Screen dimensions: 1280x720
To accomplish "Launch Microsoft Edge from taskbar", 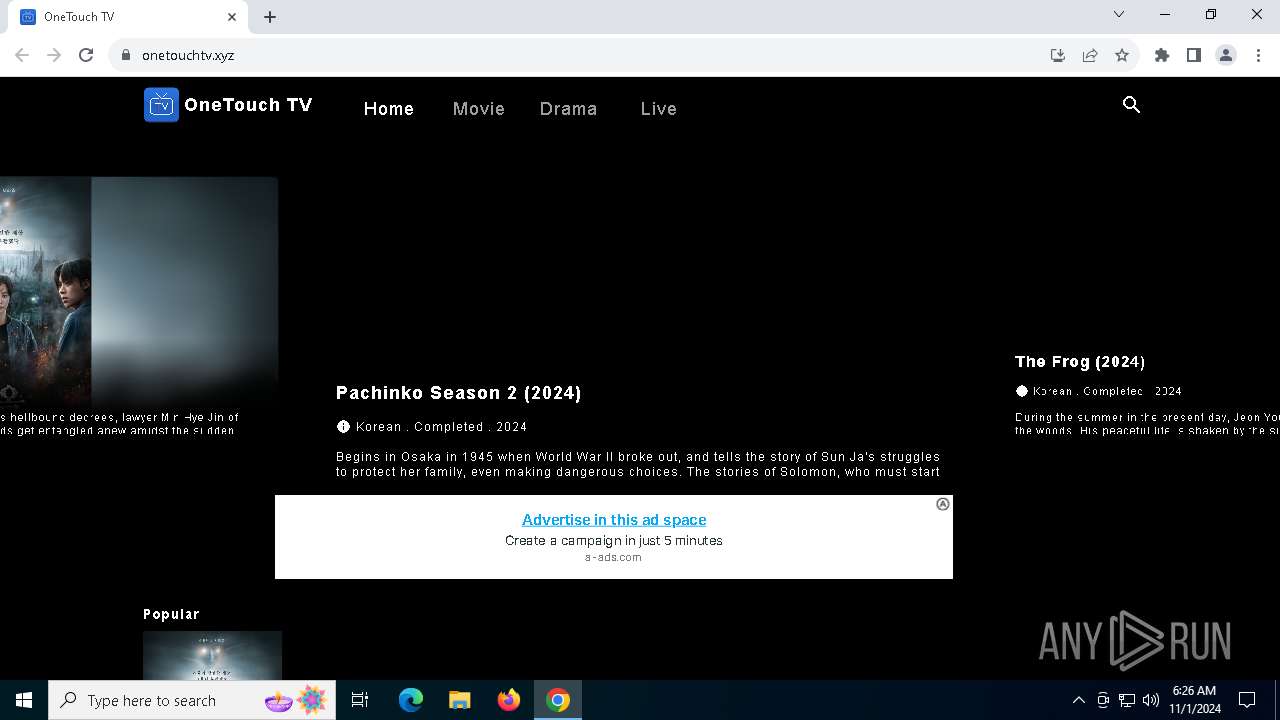I will [411, 700].
